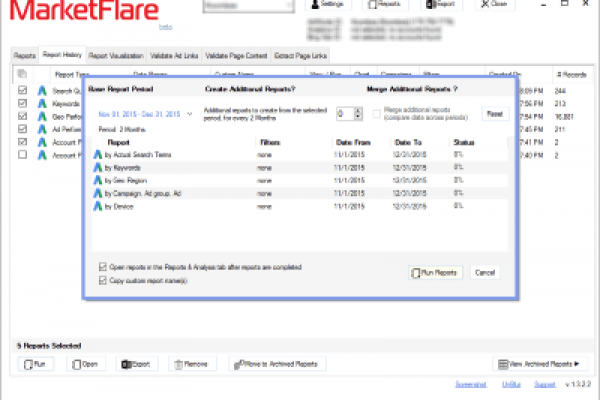Click AdWords icon beside by Campaign, Ad group, Ad

98,193
